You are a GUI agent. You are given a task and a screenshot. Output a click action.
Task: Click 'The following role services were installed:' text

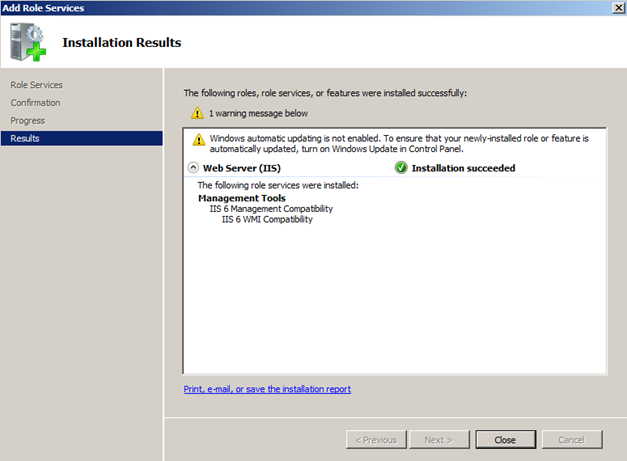[278, 185]
